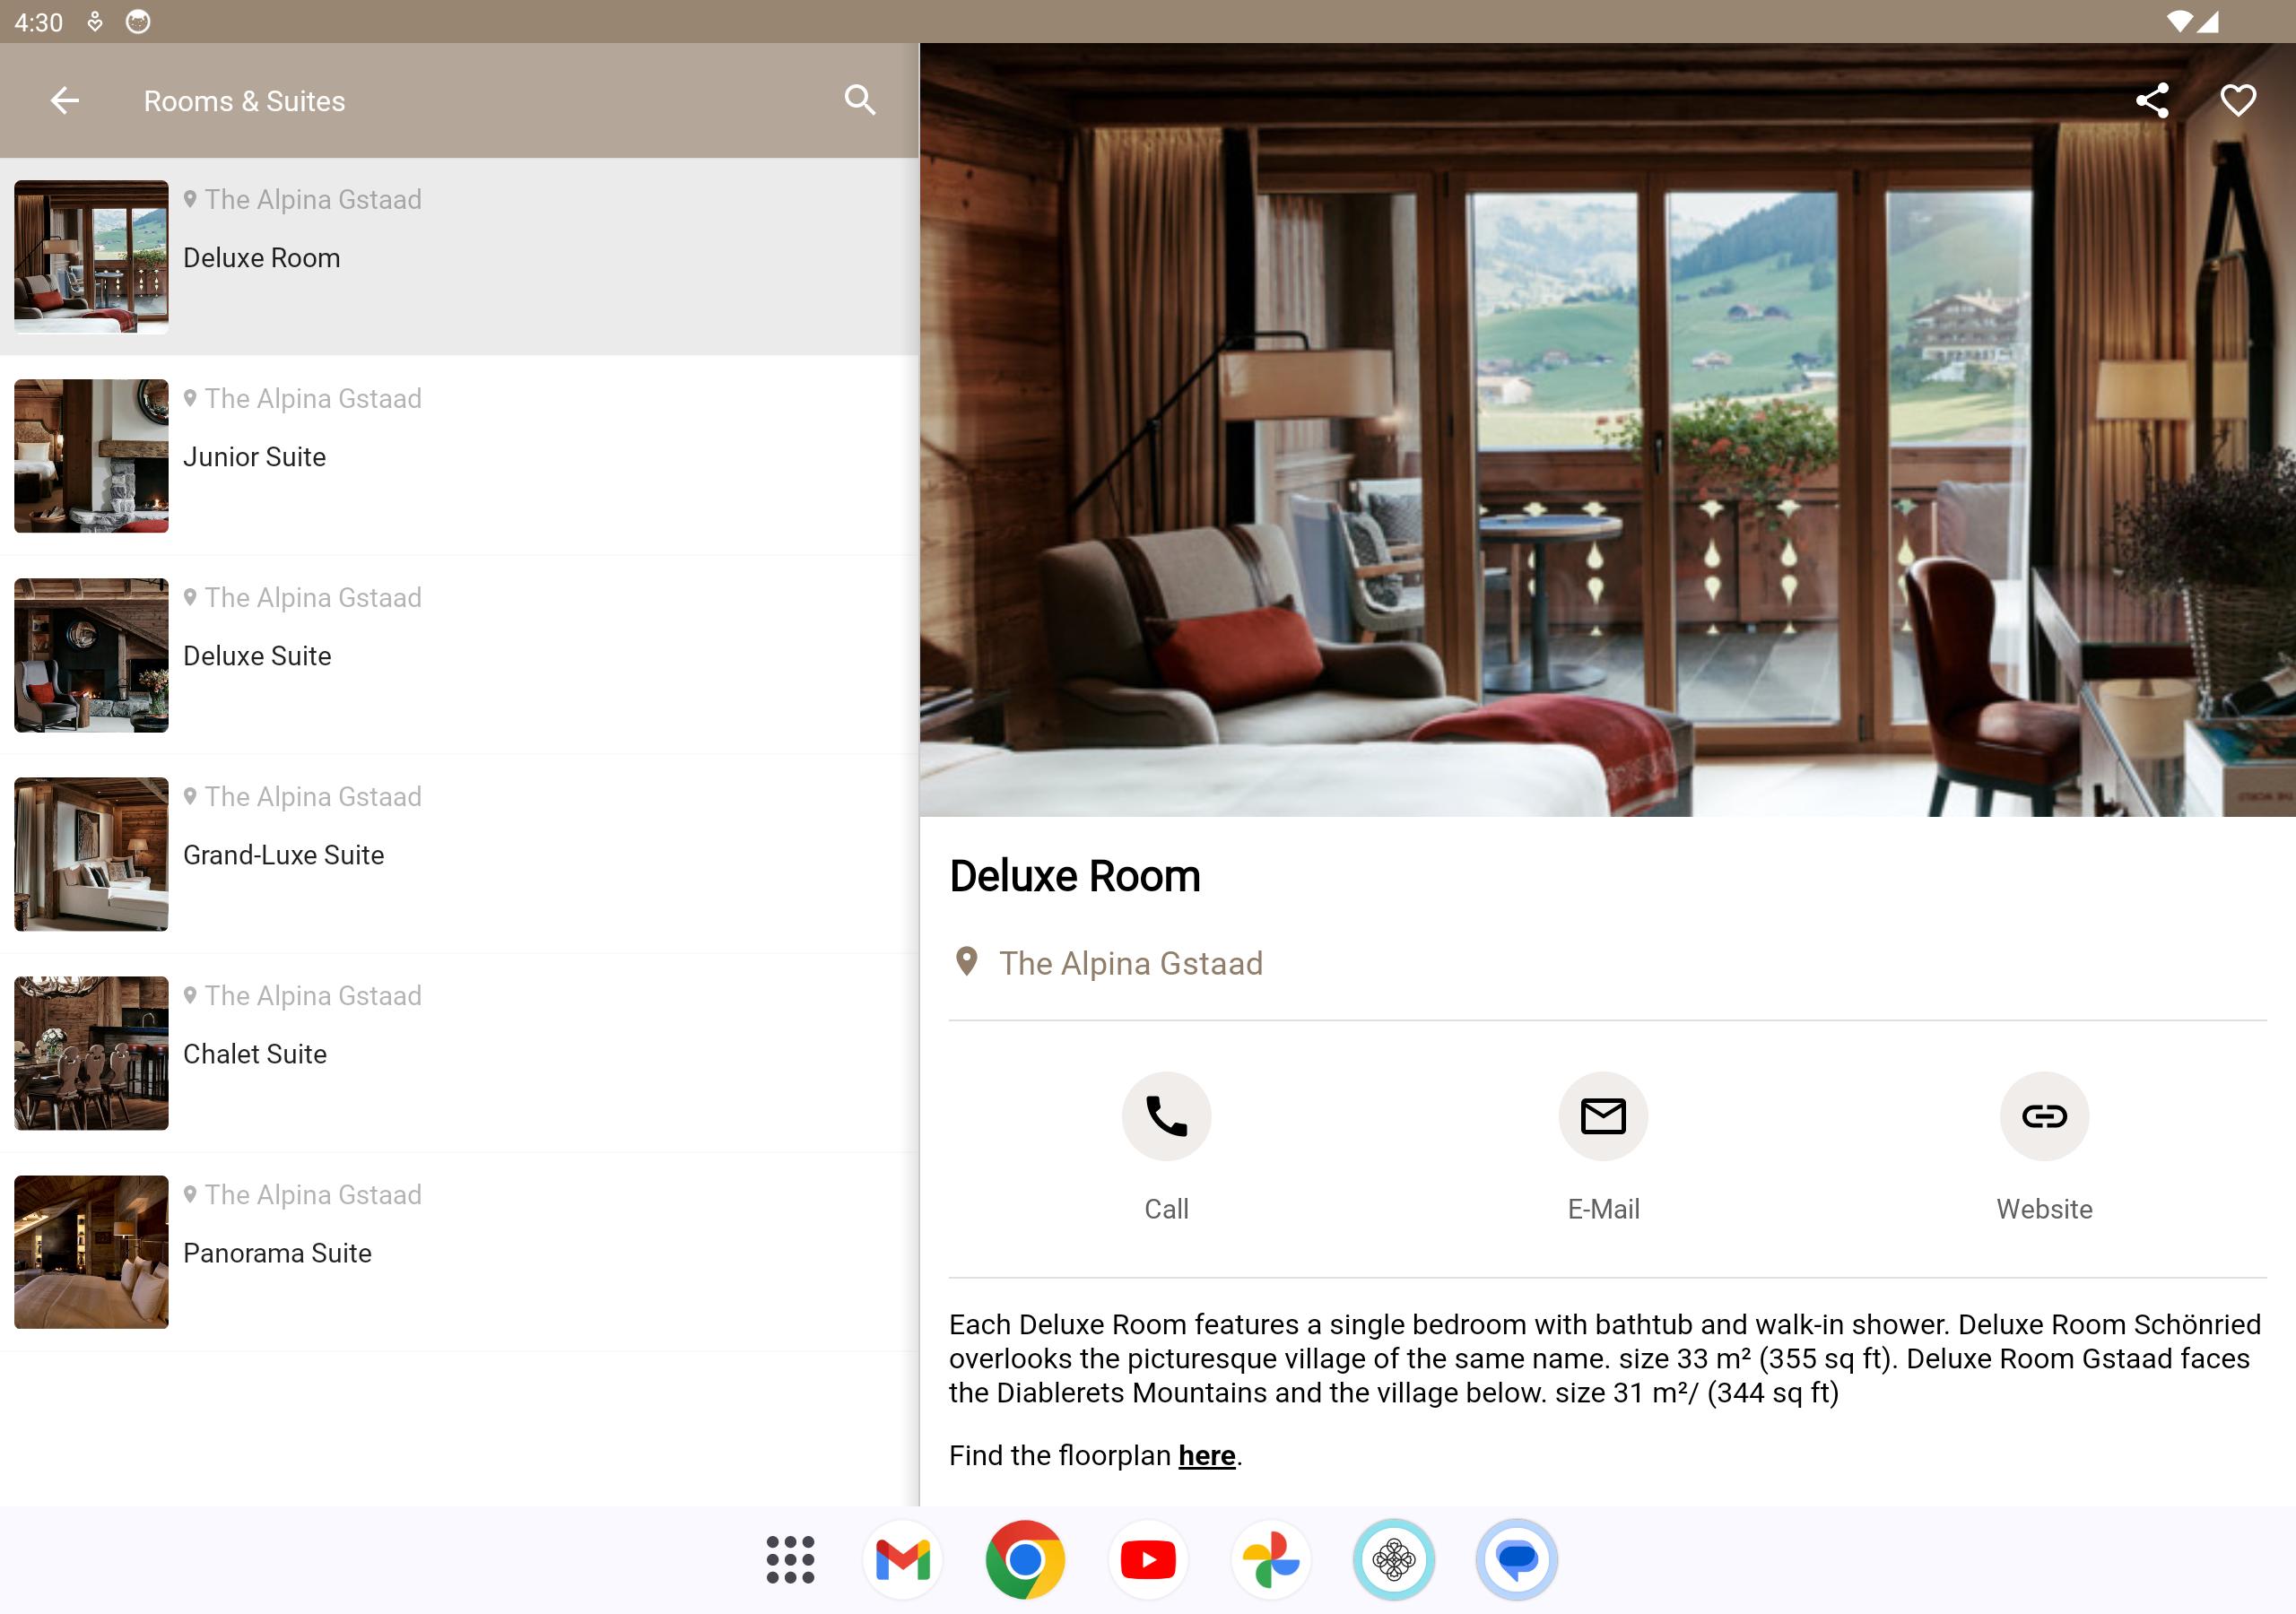Open the Junior Suite thumbnail image
The width and height of the screenshot is (2296, 1614).
91,455
